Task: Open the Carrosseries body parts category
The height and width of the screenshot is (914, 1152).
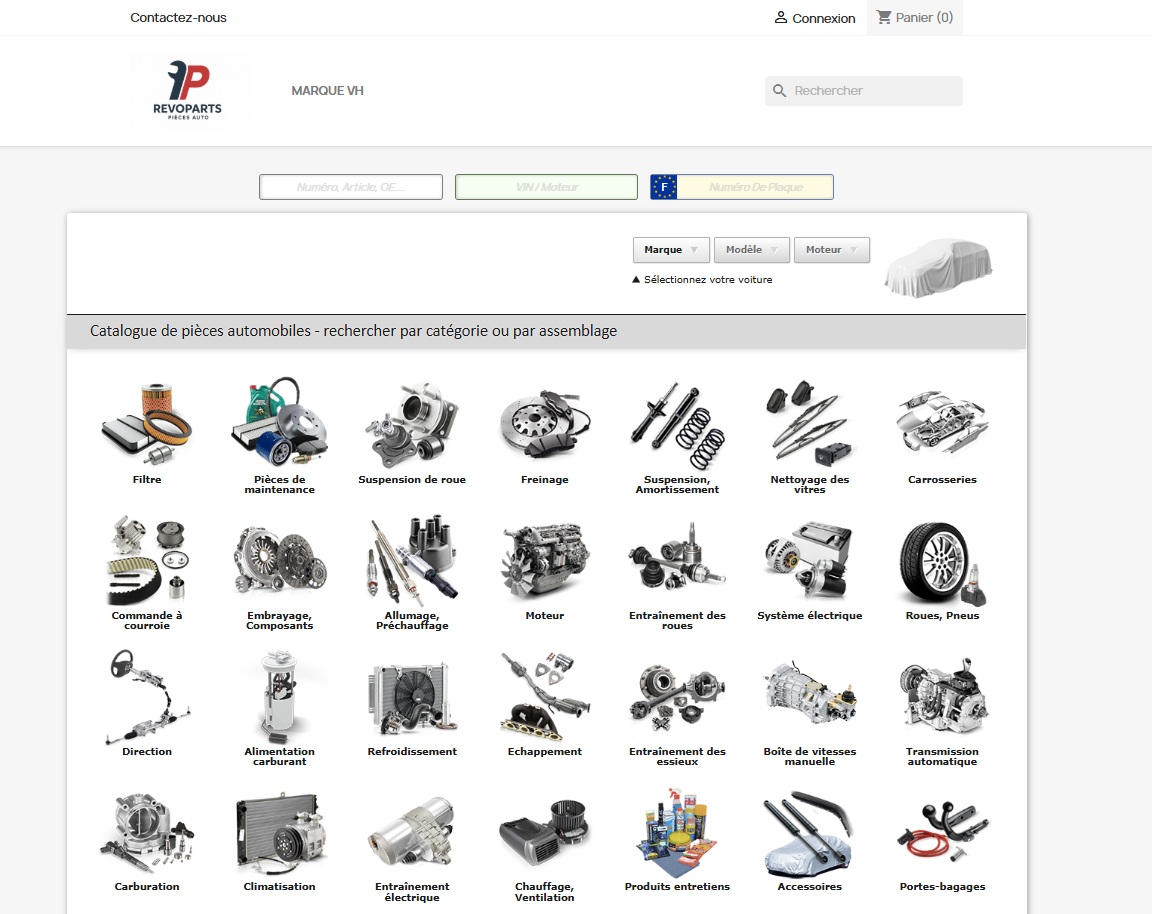Action: 941,425
